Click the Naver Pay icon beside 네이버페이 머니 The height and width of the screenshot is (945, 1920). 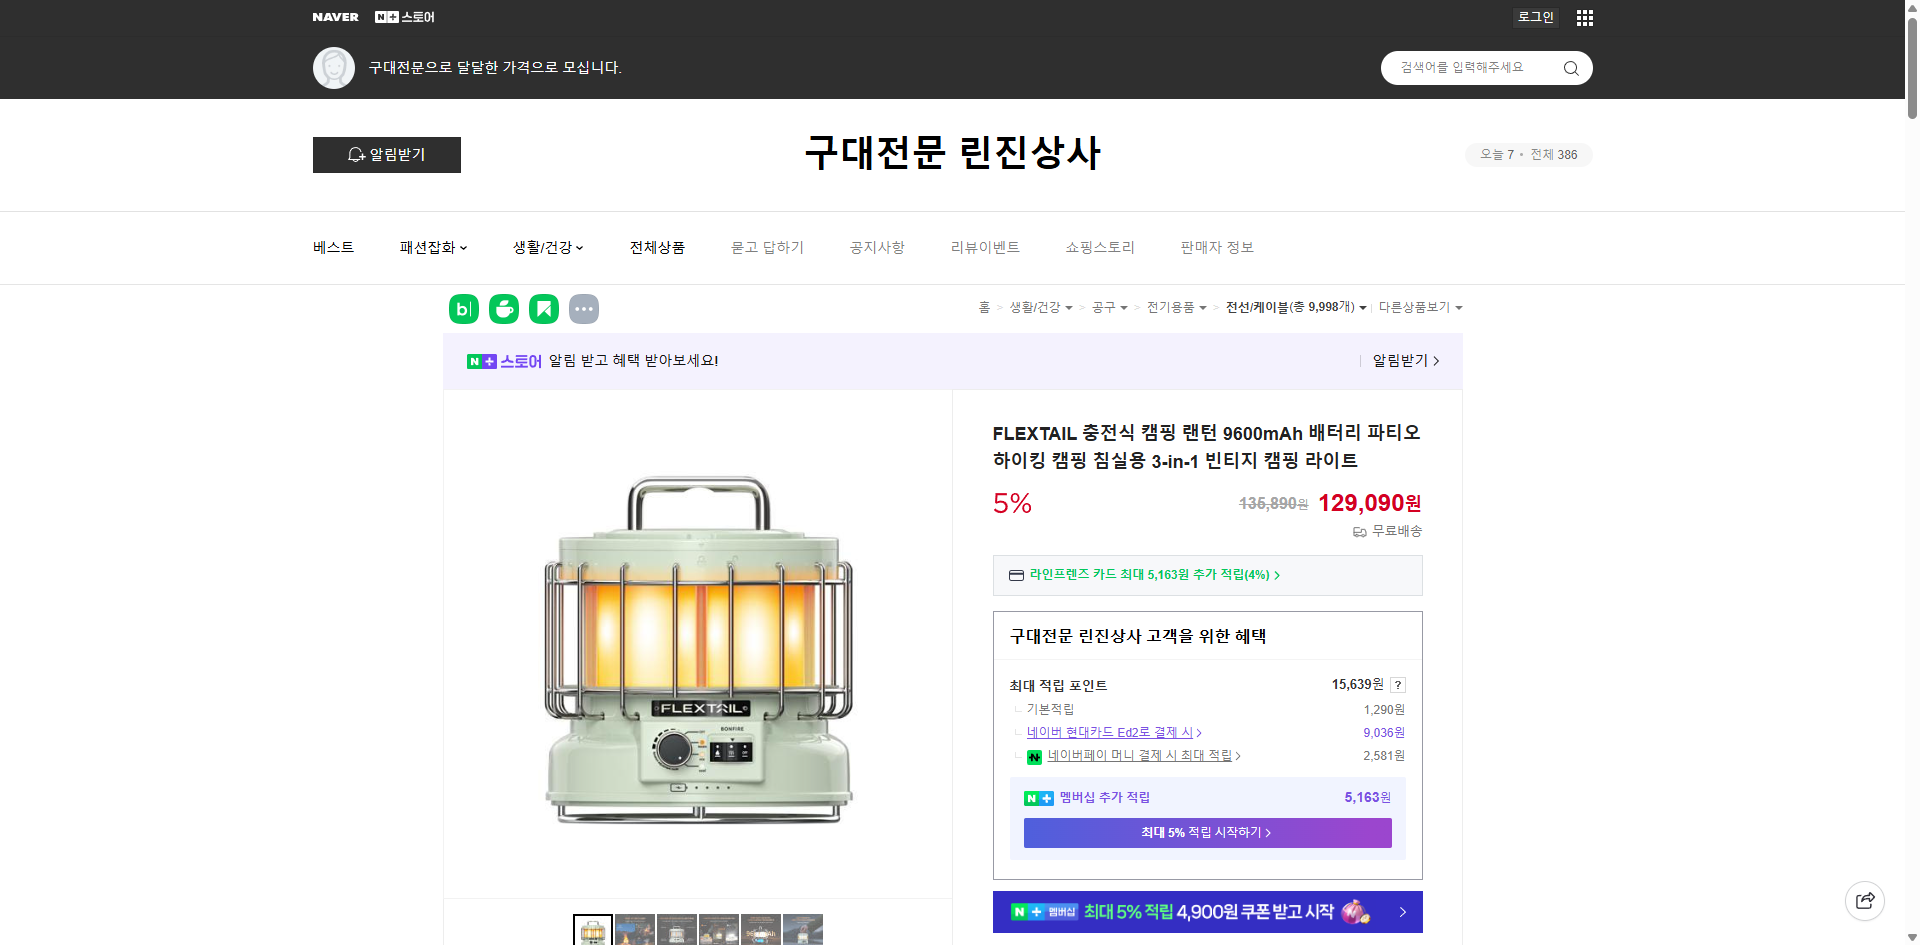tap(1035, 757)
